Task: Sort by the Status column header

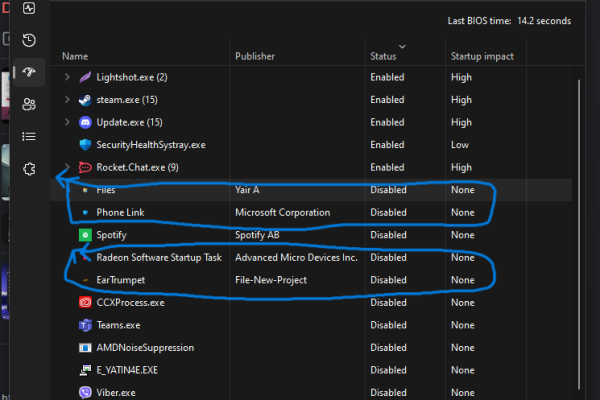Action: (383, 56)
